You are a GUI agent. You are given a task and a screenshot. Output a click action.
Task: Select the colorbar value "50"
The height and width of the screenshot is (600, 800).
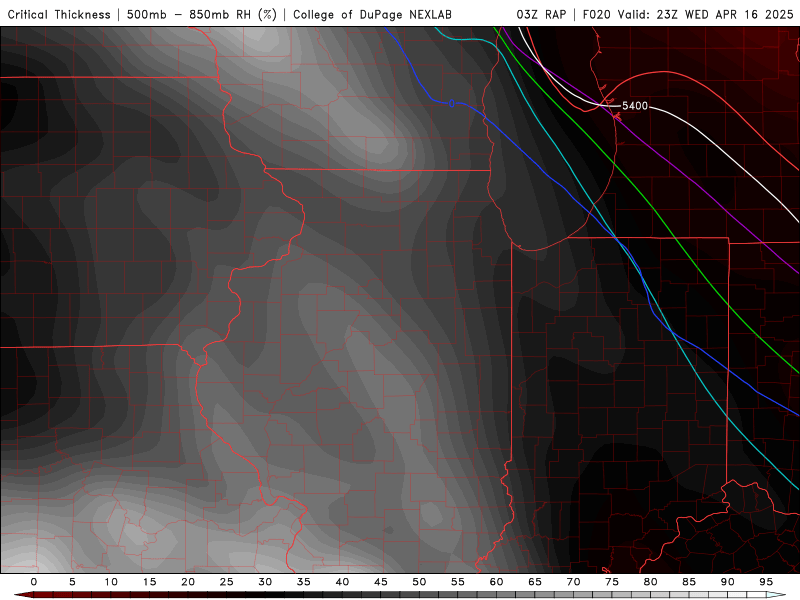[419, 582]
